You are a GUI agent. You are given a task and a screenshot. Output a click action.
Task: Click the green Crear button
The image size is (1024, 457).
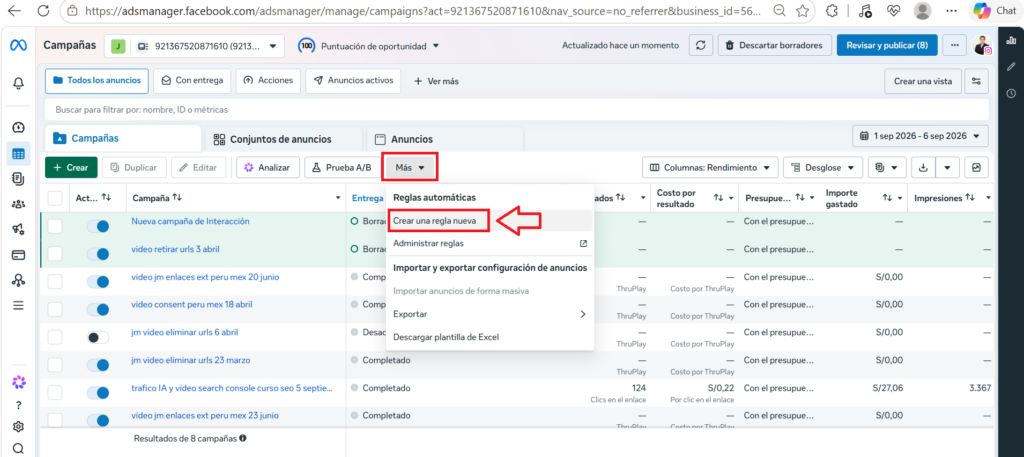(x=71, y=168)
